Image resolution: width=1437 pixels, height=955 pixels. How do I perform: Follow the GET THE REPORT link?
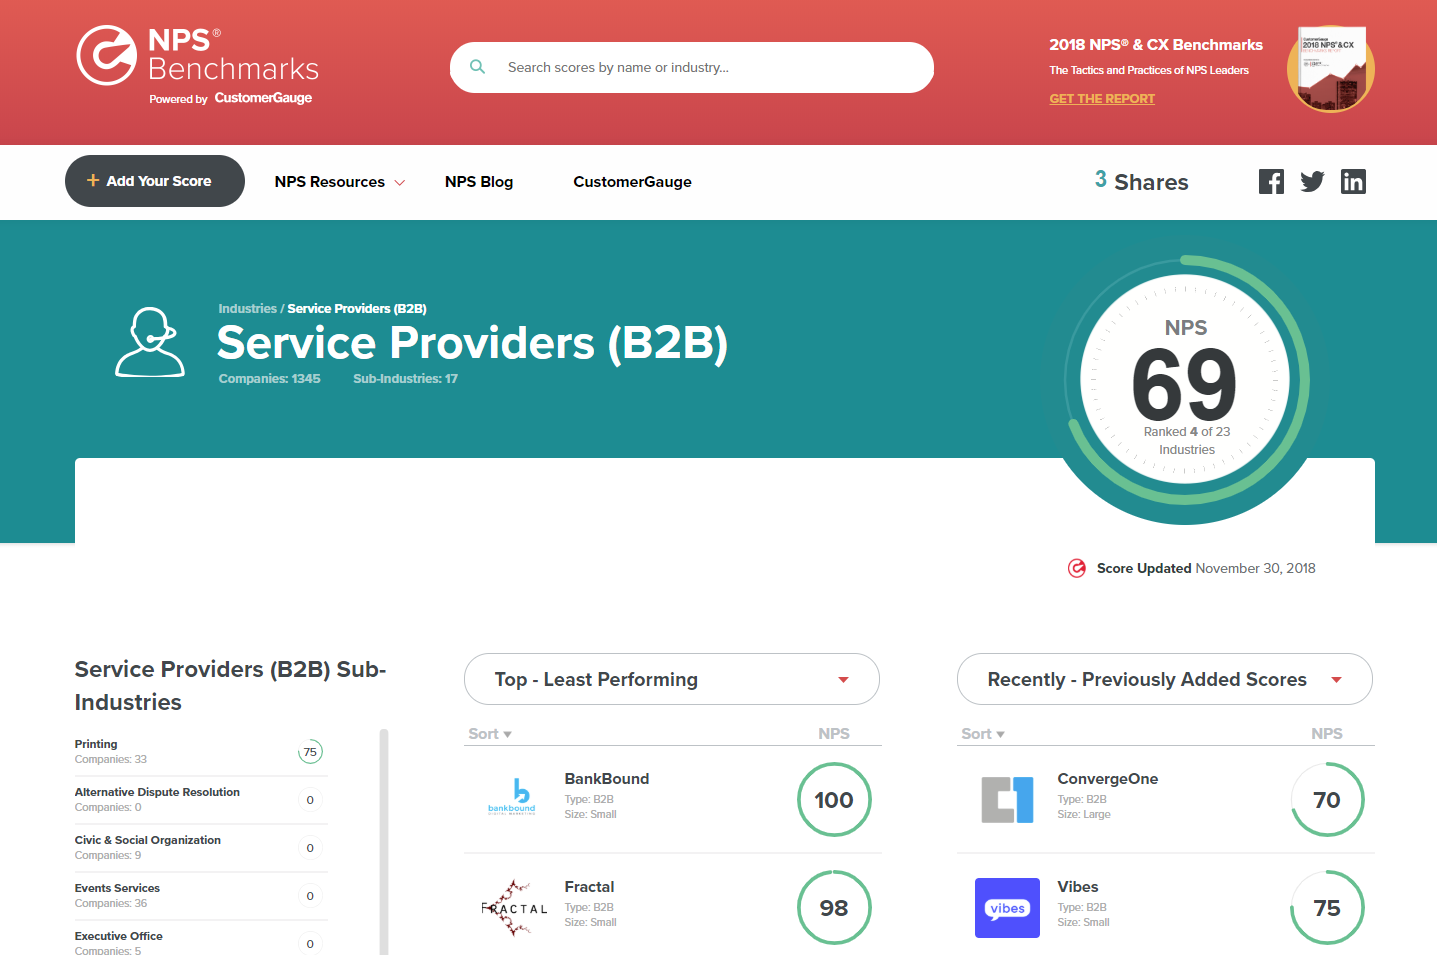pyautogui.click(x=1102, y=98)
